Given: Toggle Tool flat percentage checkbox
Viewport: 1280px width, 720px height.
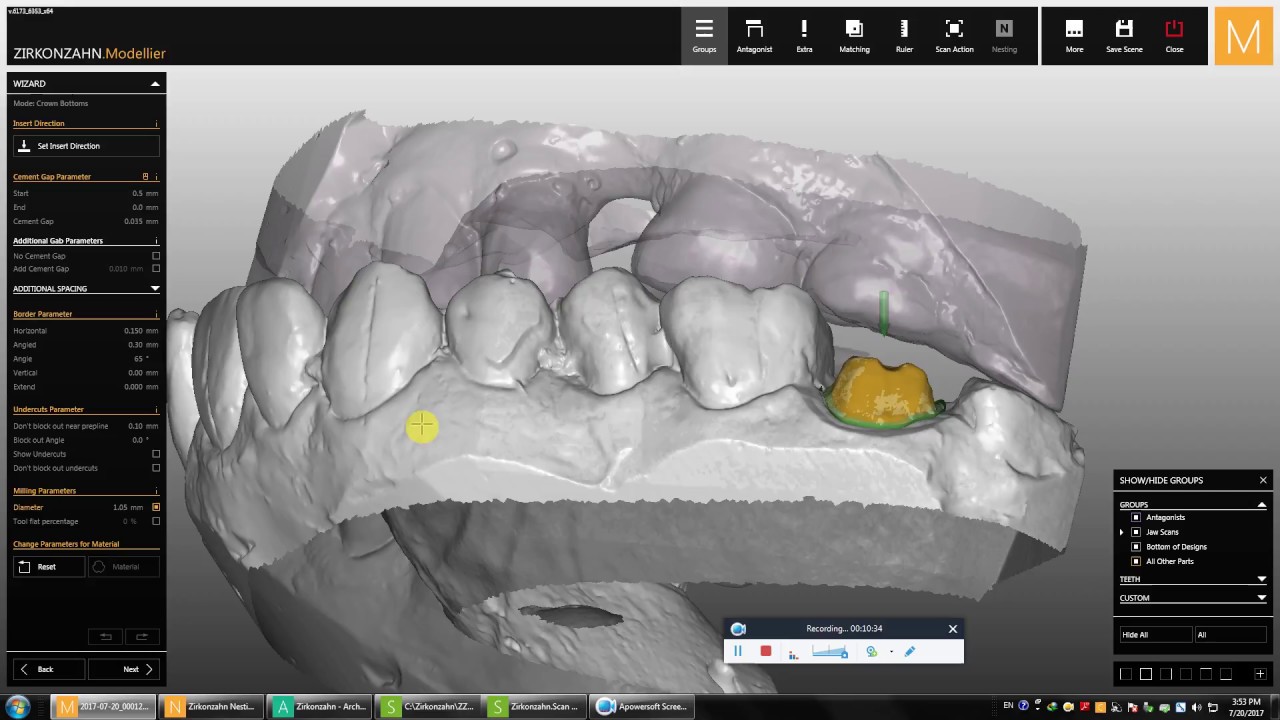Looking at the screenshot, I should [x=156, y=521].
